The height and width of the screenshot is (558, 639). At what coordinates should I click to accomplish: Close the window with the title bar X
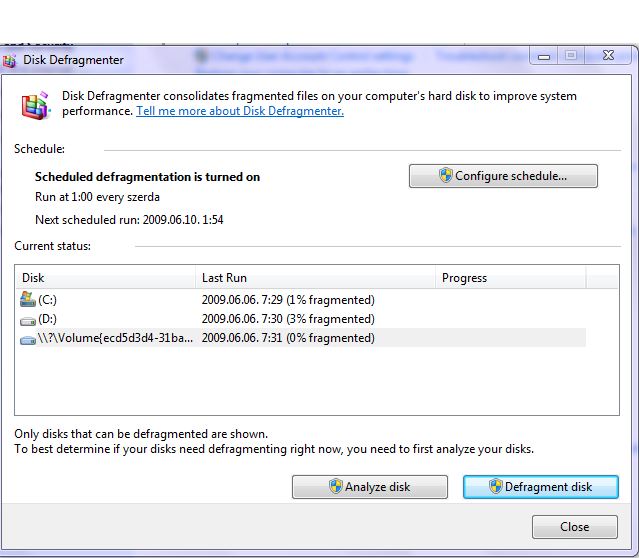(608, 55)
